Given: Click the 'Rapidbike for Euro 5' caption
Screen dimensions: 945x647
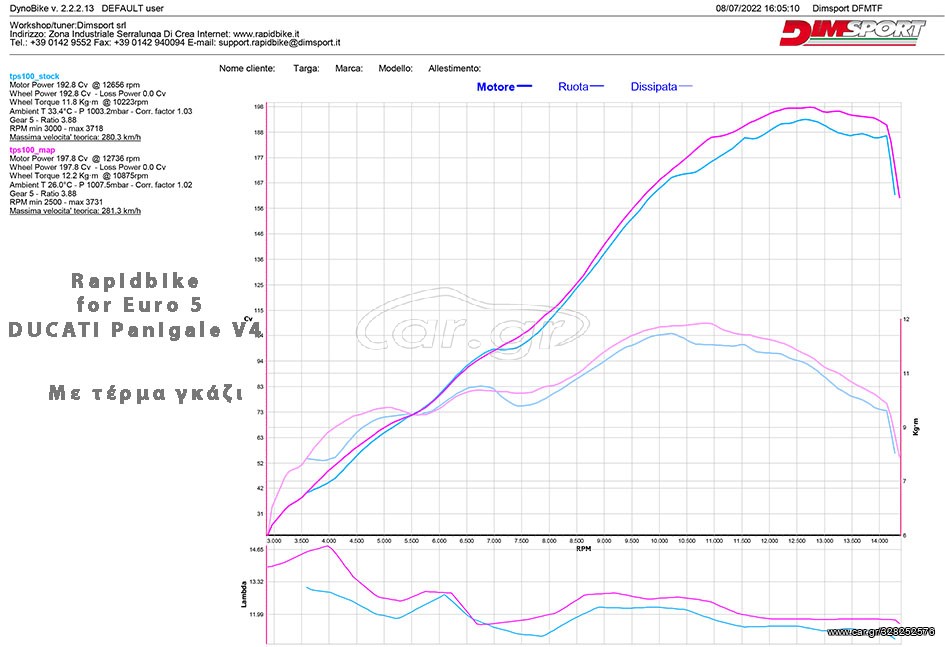Looking at the screenshot, I should [138, 293].
